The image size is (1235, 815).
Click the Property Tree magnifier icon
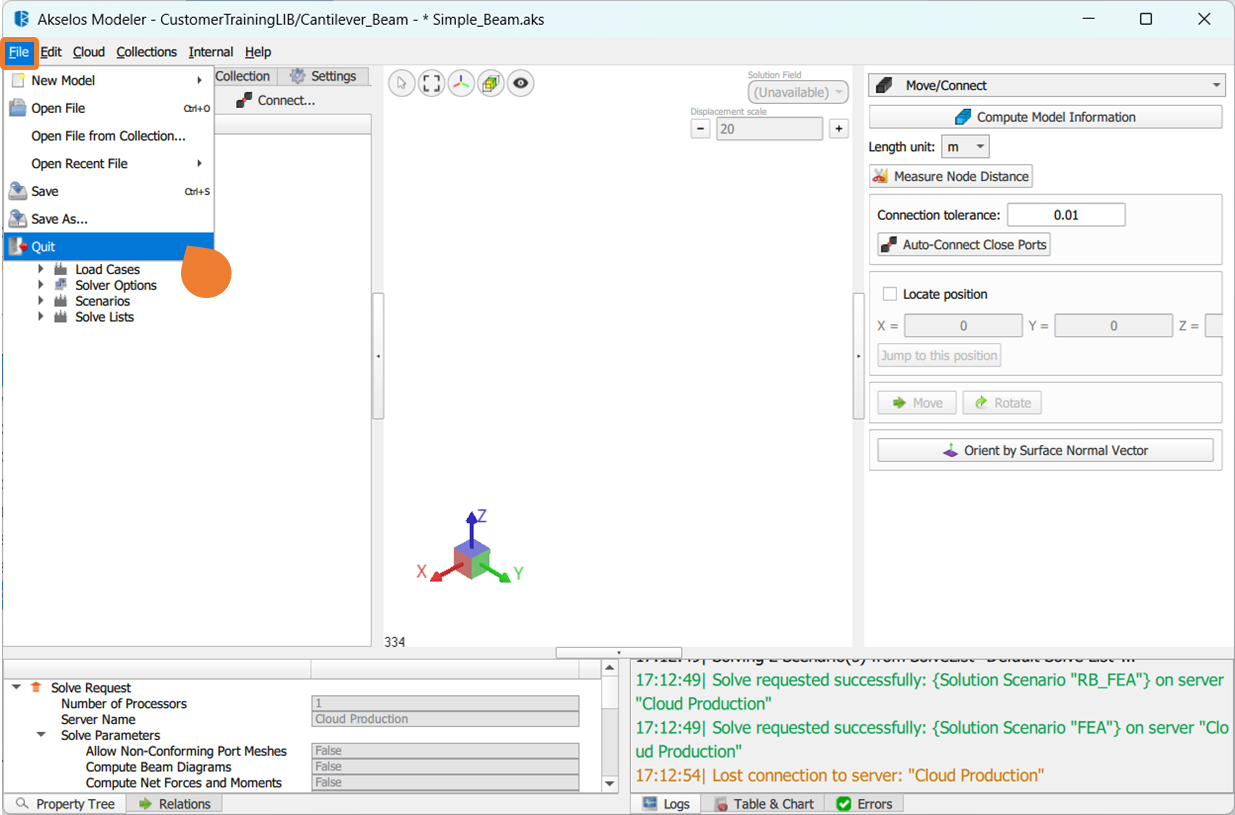pyautogui.click(x=22, y=804)
